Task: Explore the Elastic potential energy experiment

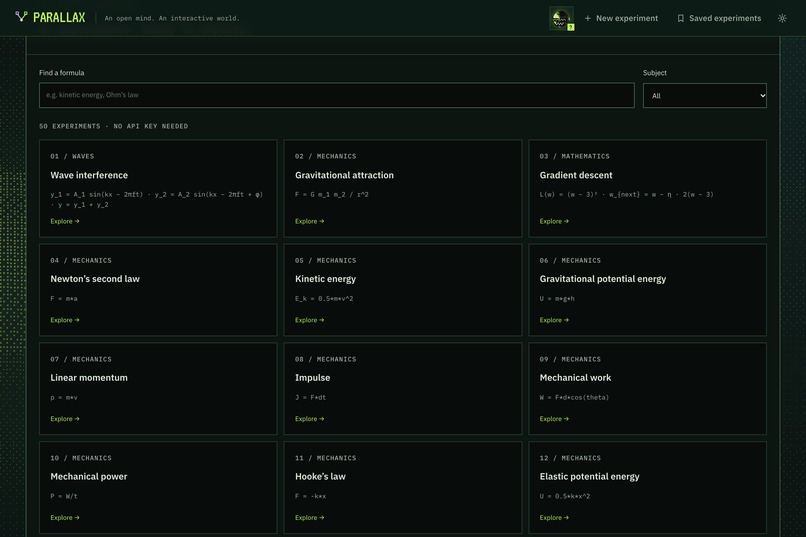Action: click(x=554, y=517)
